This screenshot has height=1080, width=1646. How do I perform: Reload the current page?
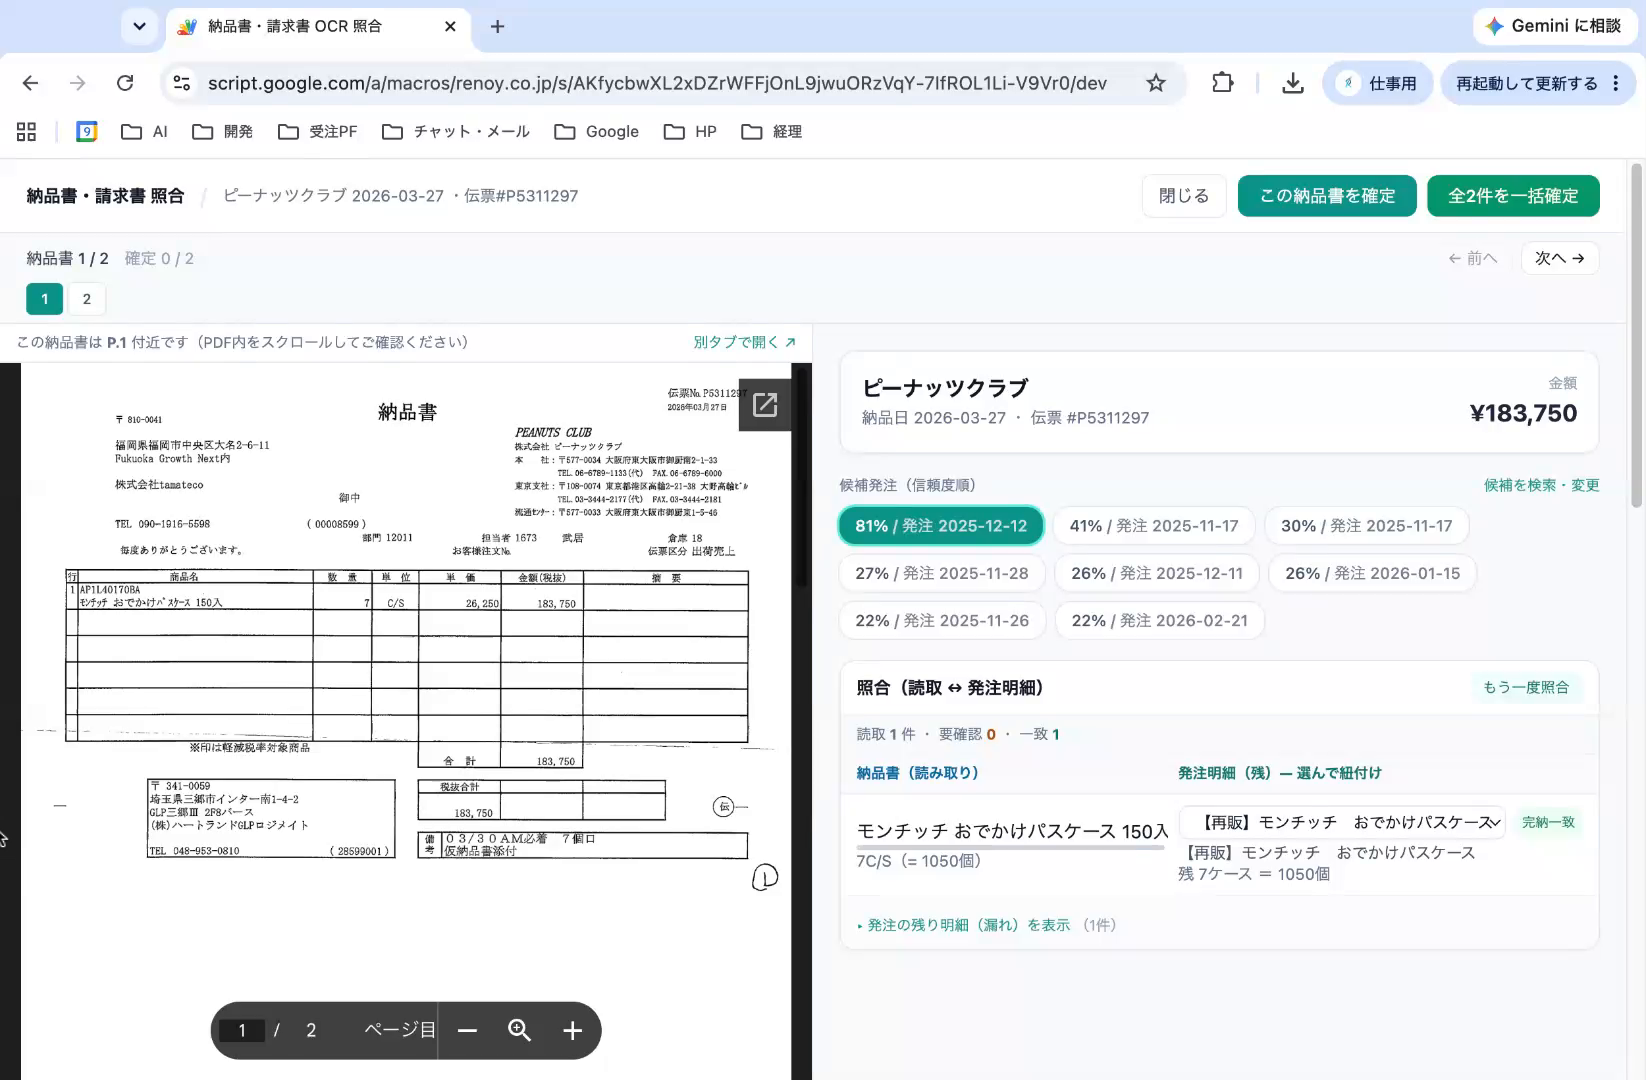[125, 83]
